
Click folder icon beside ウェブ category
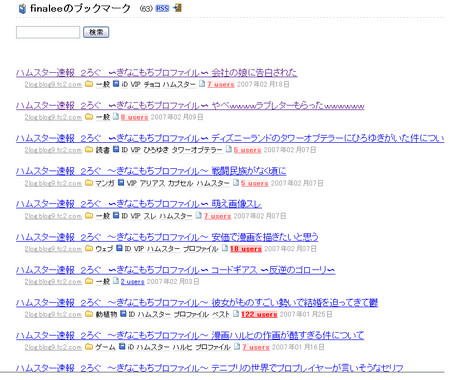point(89,248)
